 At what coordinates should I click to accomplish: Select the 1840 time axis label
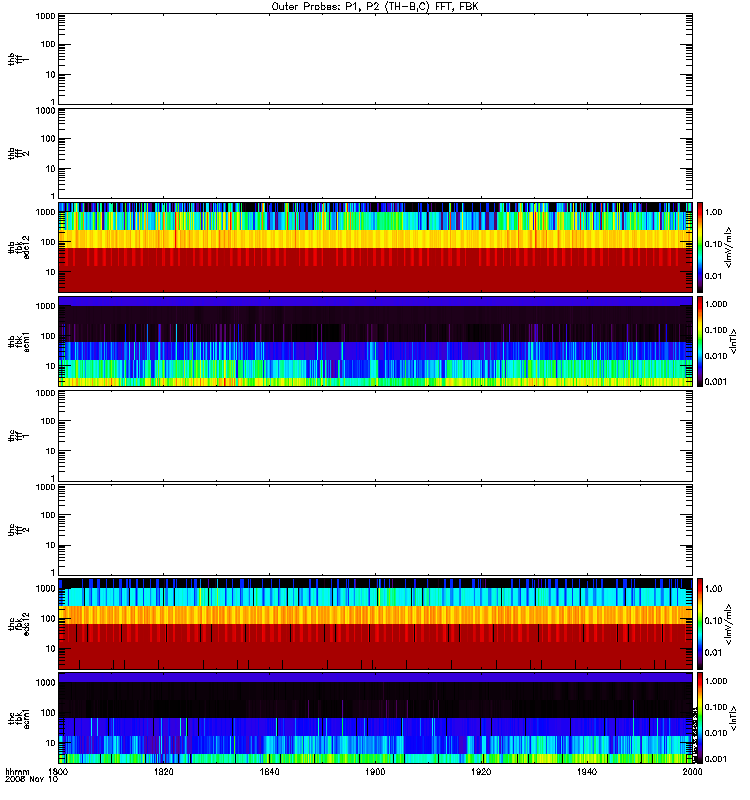(269, 771)
